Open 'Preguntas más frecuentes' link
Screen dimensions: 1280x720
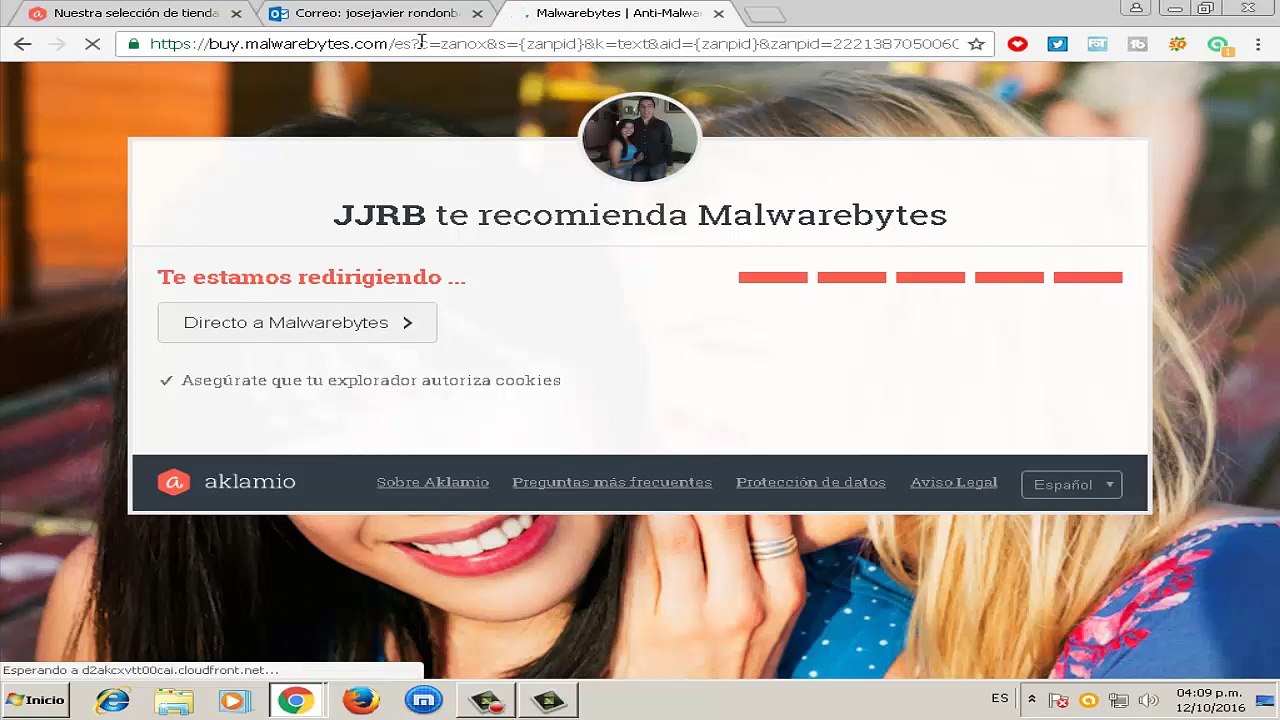[x=612, y=482]
